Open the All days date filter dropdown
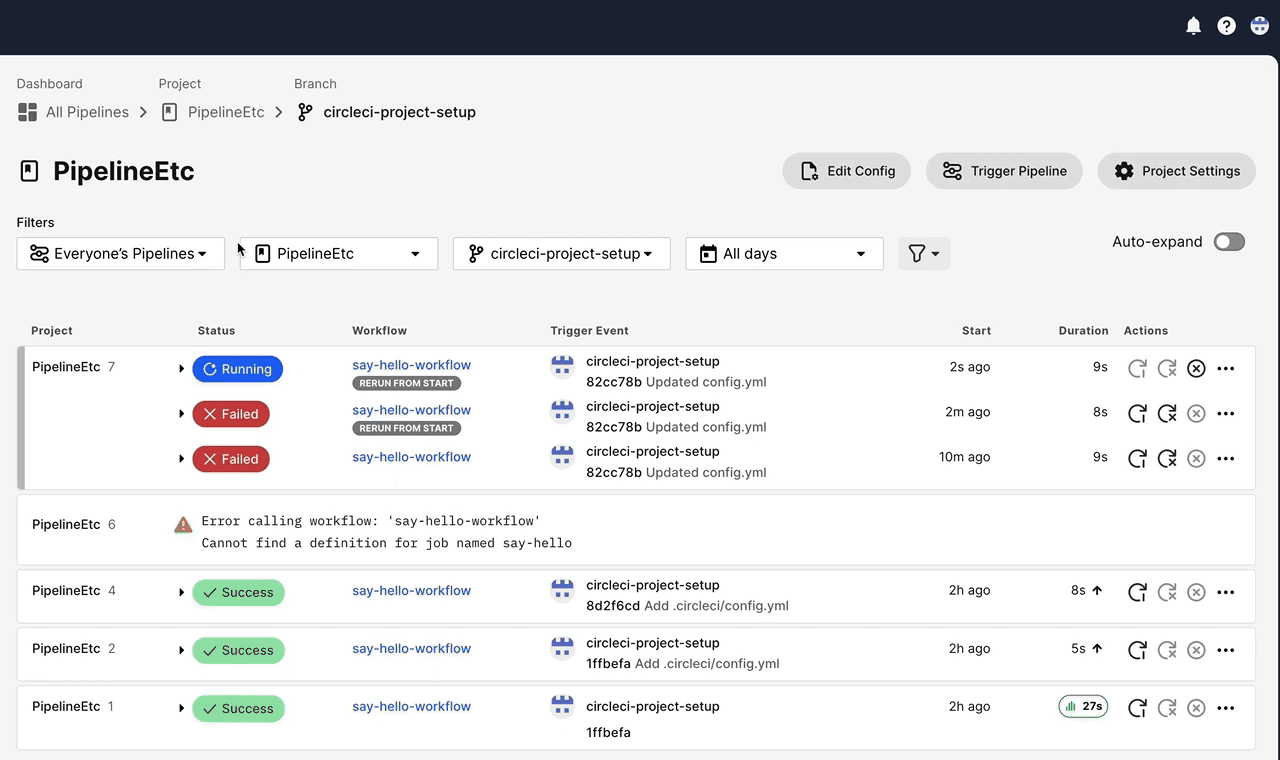Viewport: 1280px width, 760px height. (x=784, y=254)
